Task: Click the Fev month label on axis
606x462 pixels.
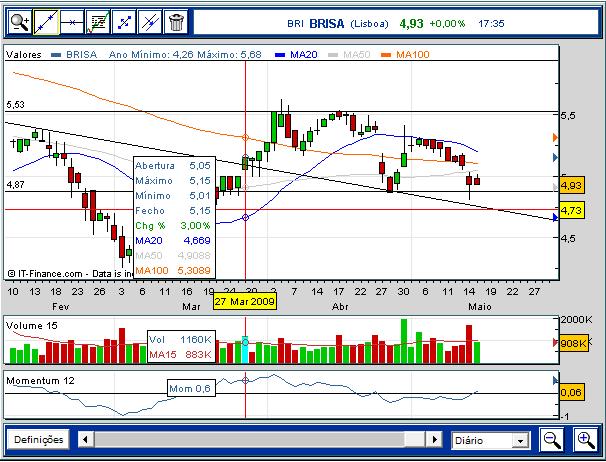Action: (61, 307)
